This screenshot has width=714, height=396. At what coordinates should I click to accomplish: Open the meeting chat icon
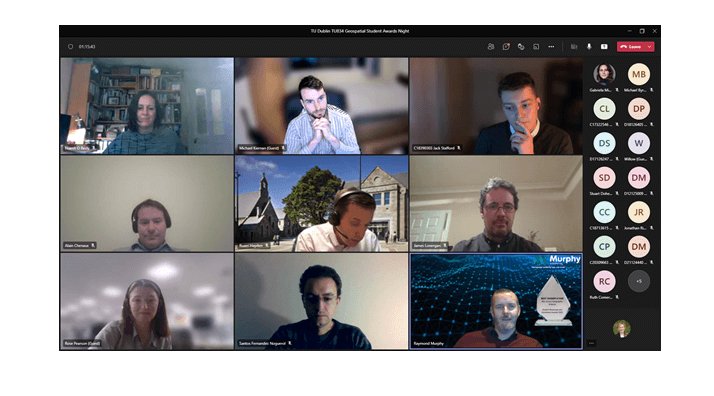tap(506, 46)
